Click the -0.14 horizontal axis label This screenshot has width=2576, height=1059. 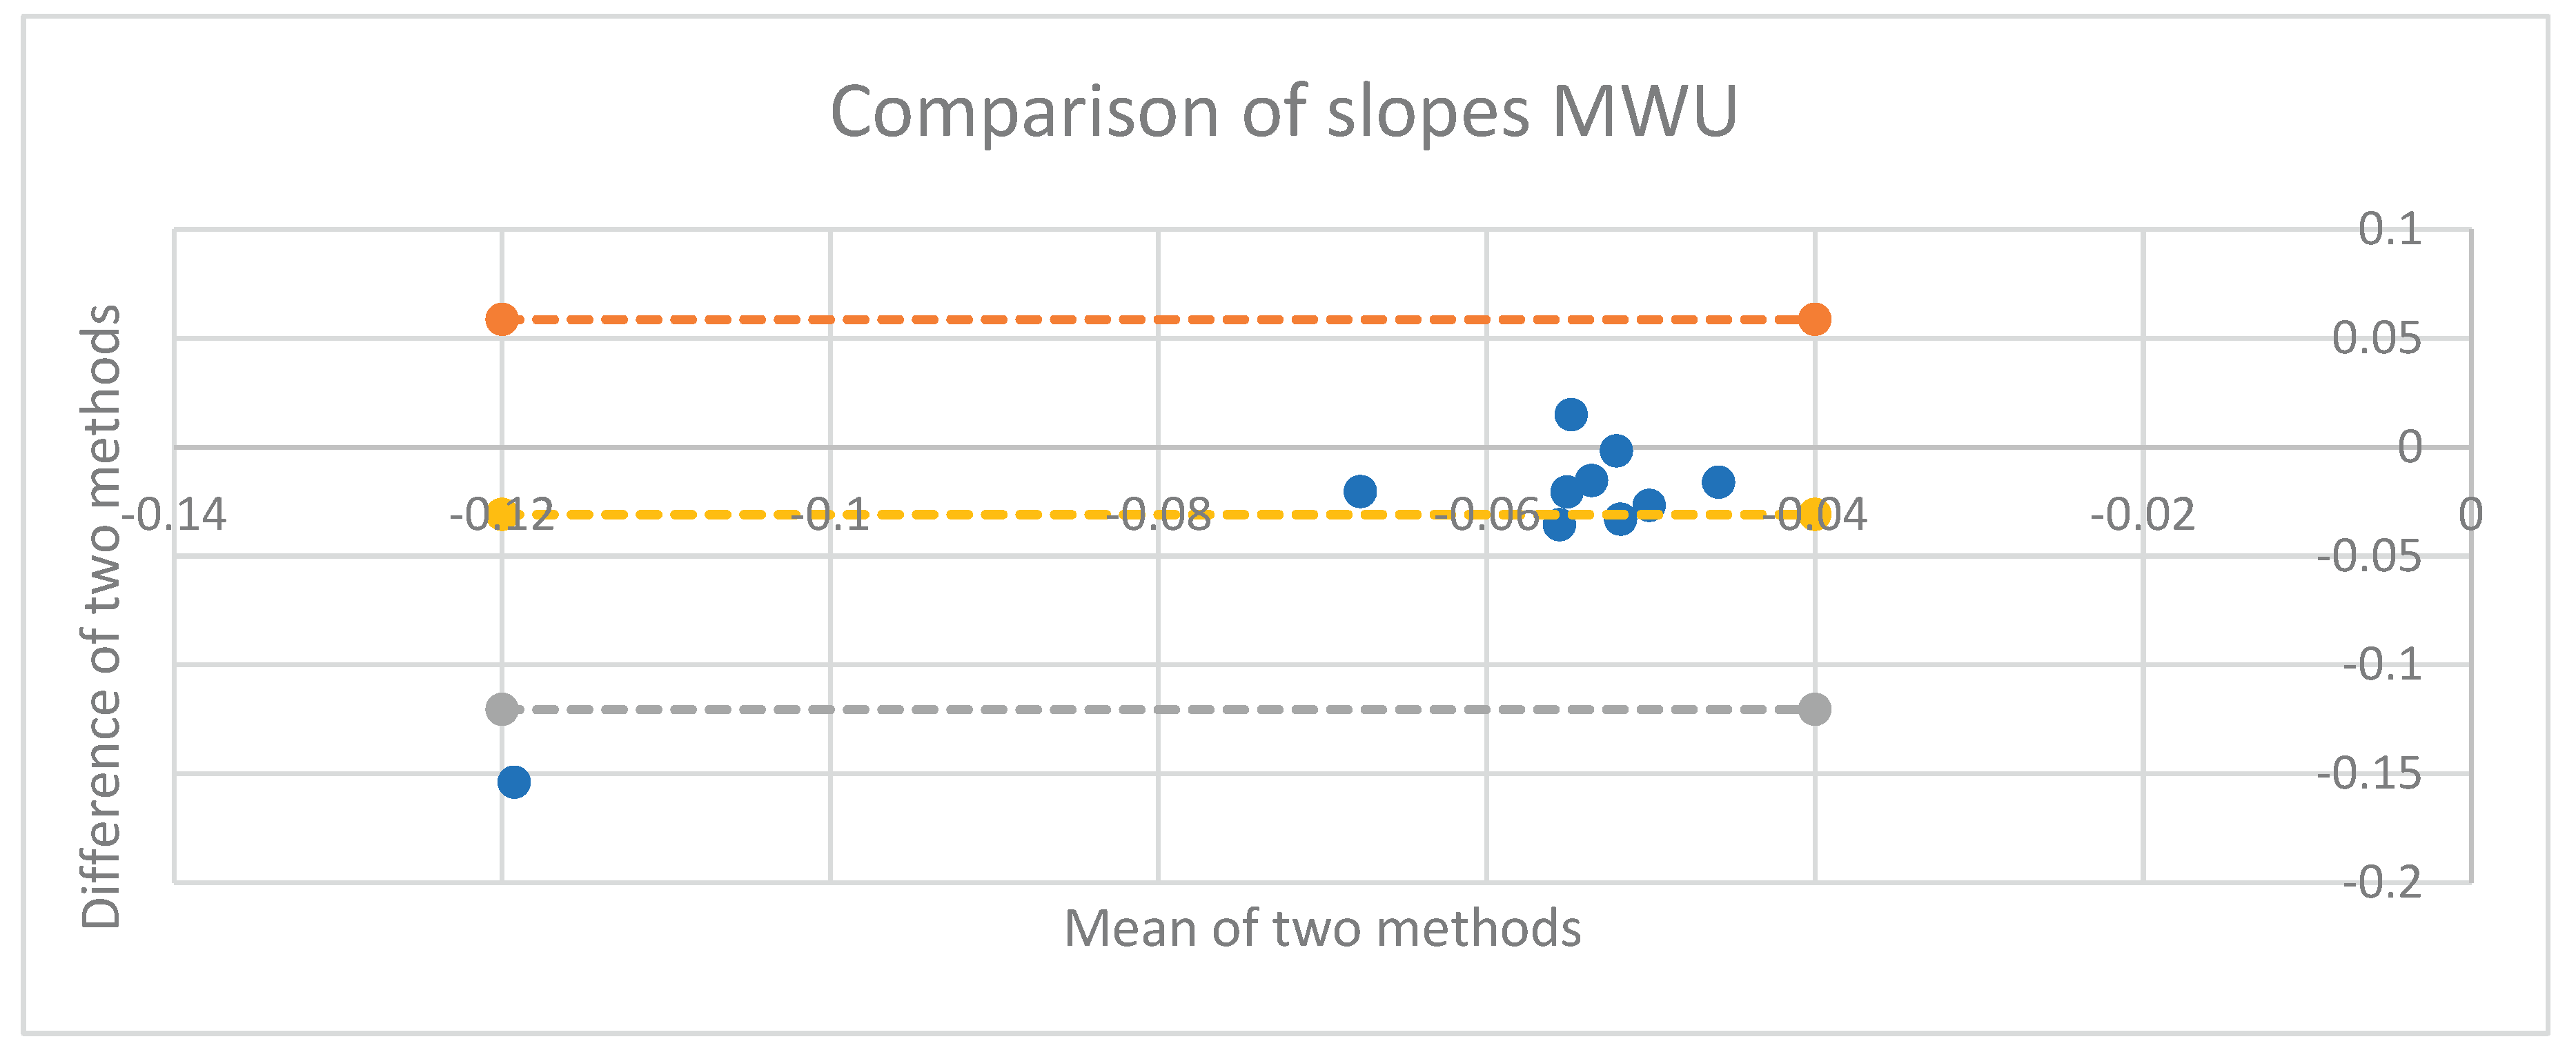(175, 515)
